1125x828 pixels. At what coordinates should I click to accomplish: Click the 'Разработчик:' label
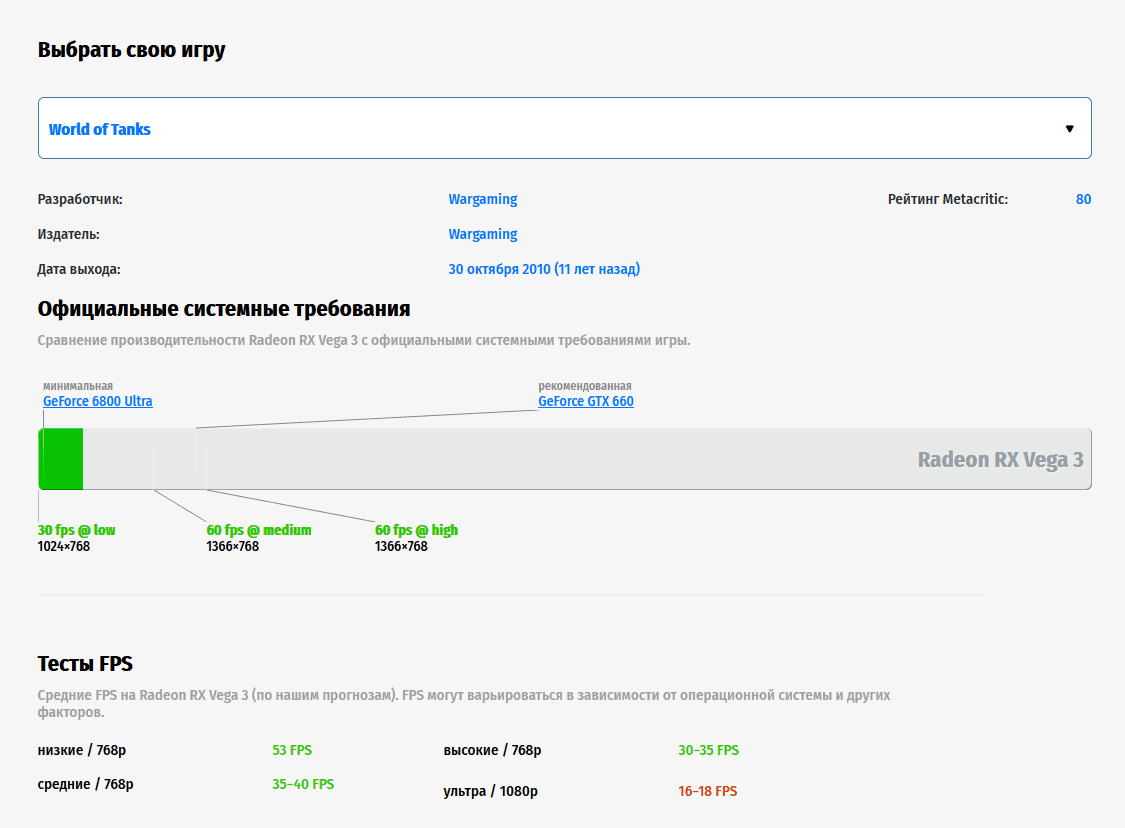80,199
